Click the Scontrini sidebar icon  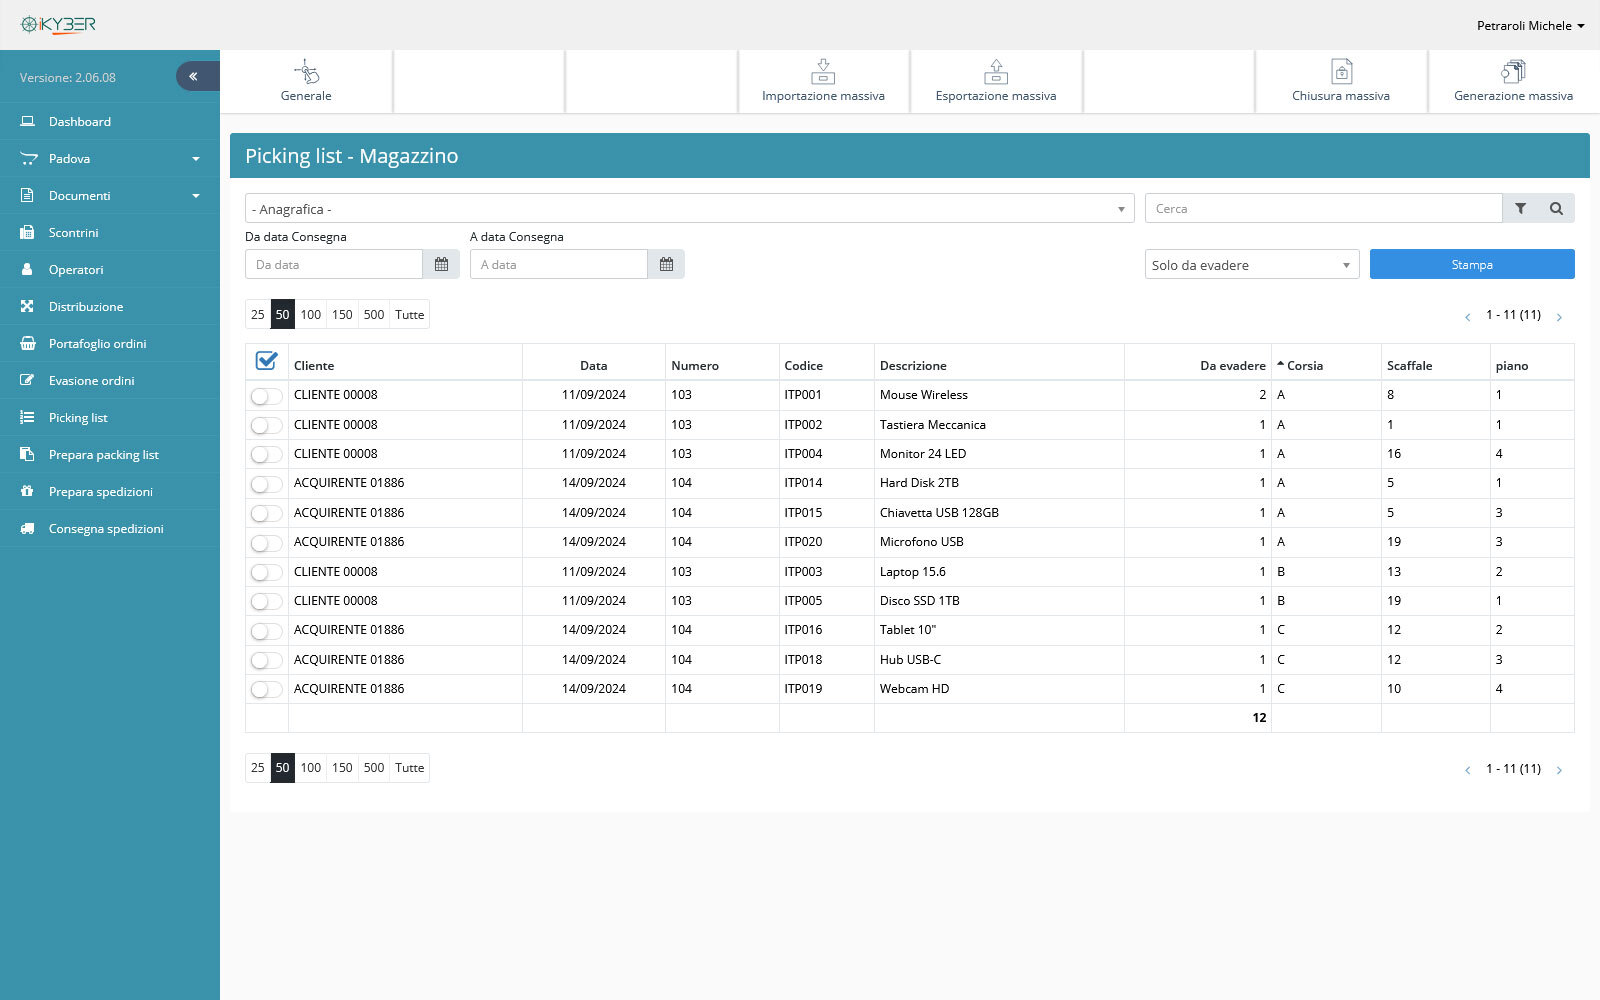point(27,232)
